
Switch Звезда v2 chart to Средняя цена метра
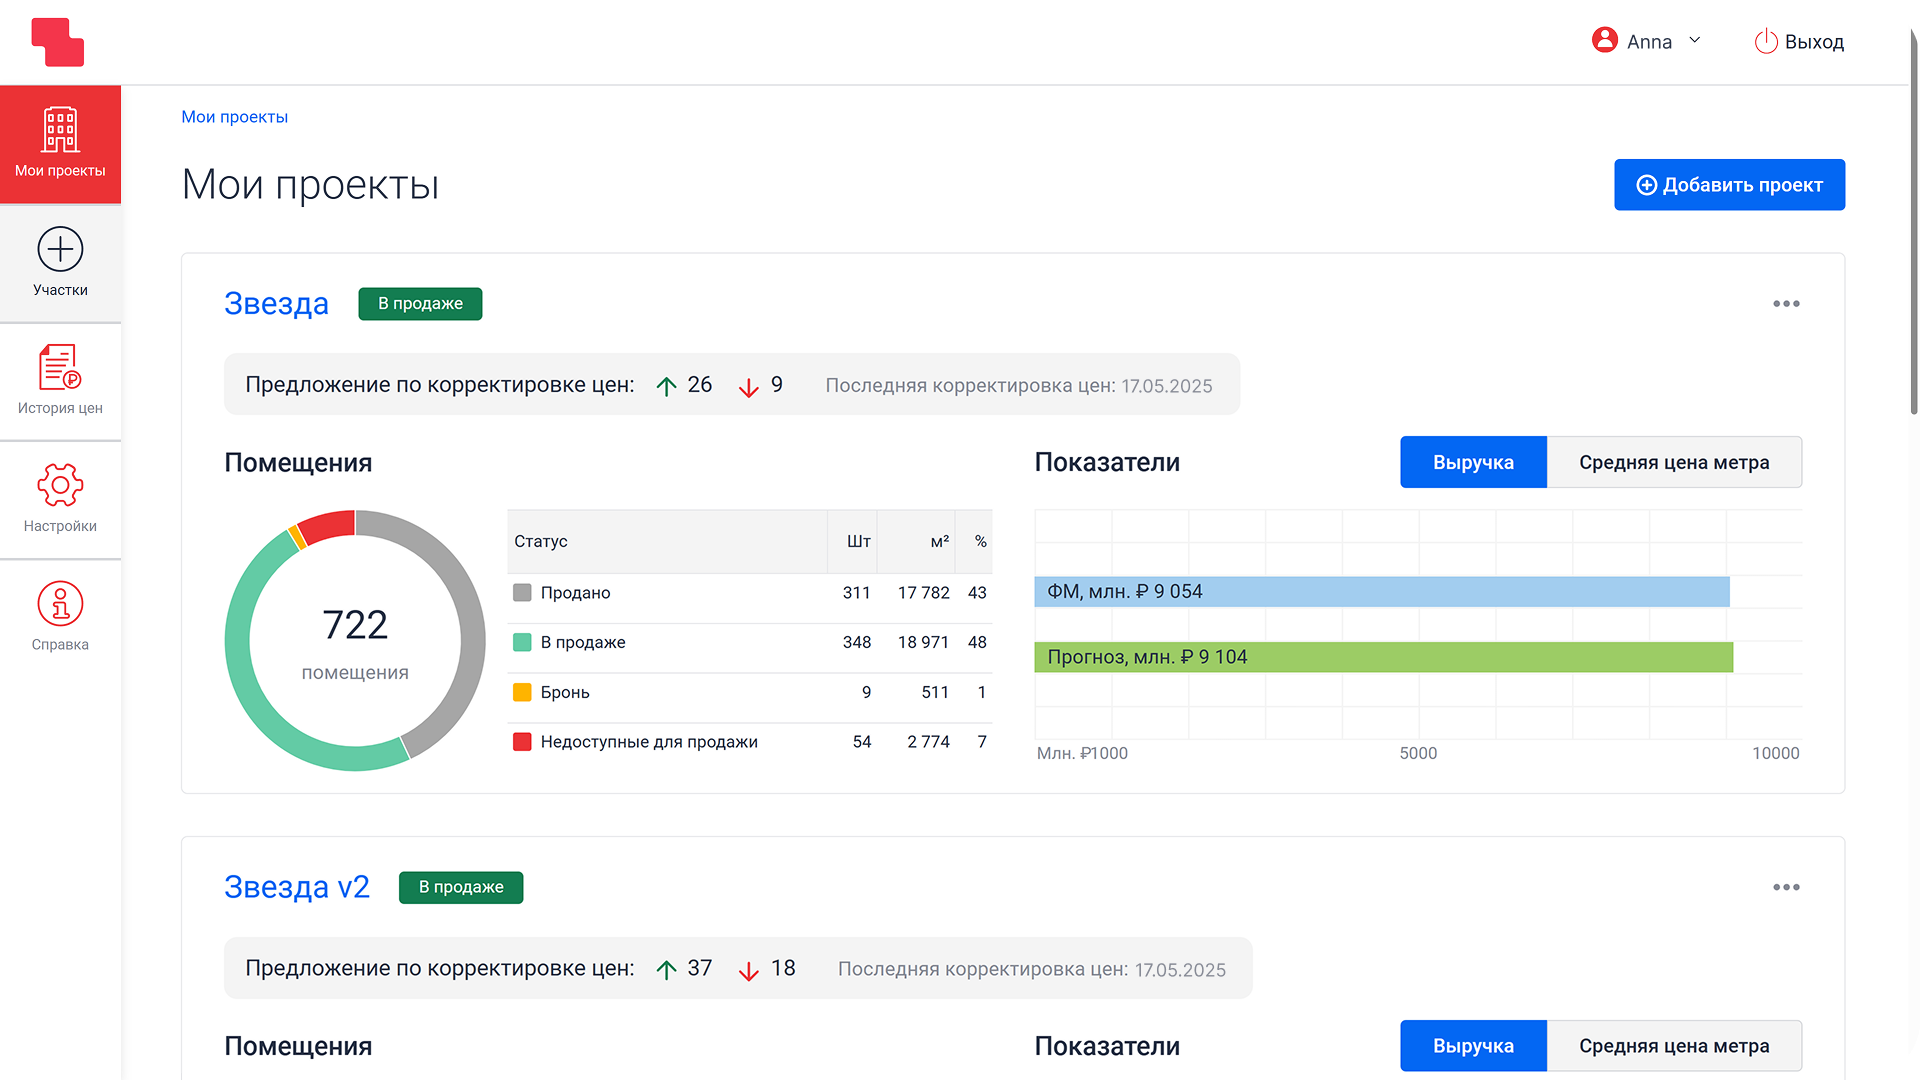click(x=1674, y=1046)
